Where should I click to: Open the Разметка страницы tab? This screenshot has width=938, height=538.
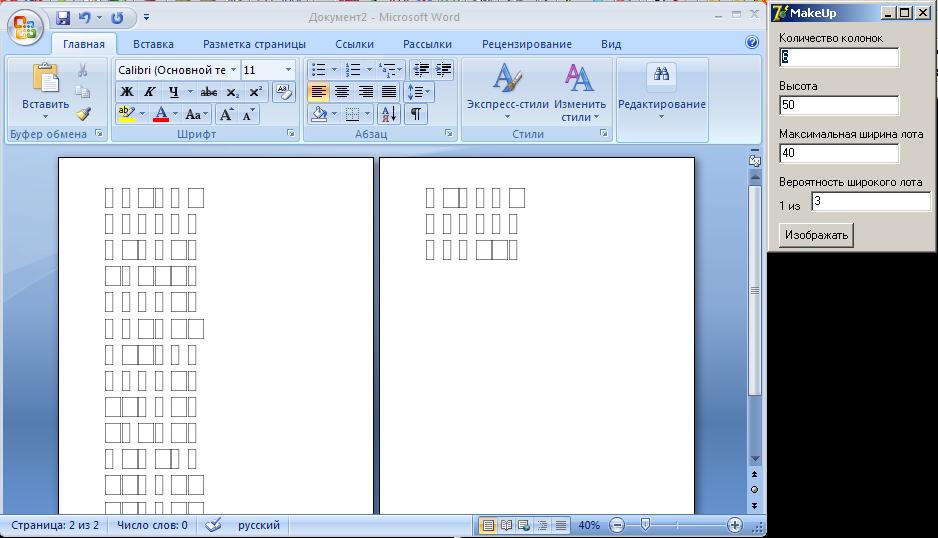click(254, 44)
